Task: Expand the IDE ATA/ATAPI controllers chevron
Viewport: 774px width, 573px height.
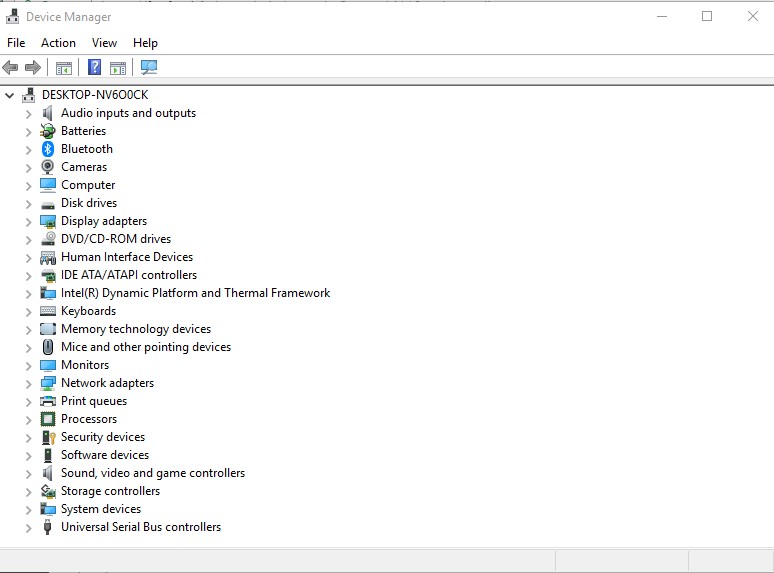Action: 29,276
